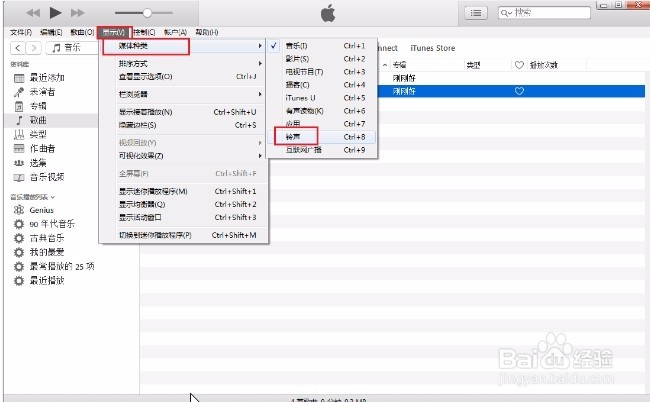650x402 pixels.
Task: Open the 音乐 media picker
Action: coord(72,48)
